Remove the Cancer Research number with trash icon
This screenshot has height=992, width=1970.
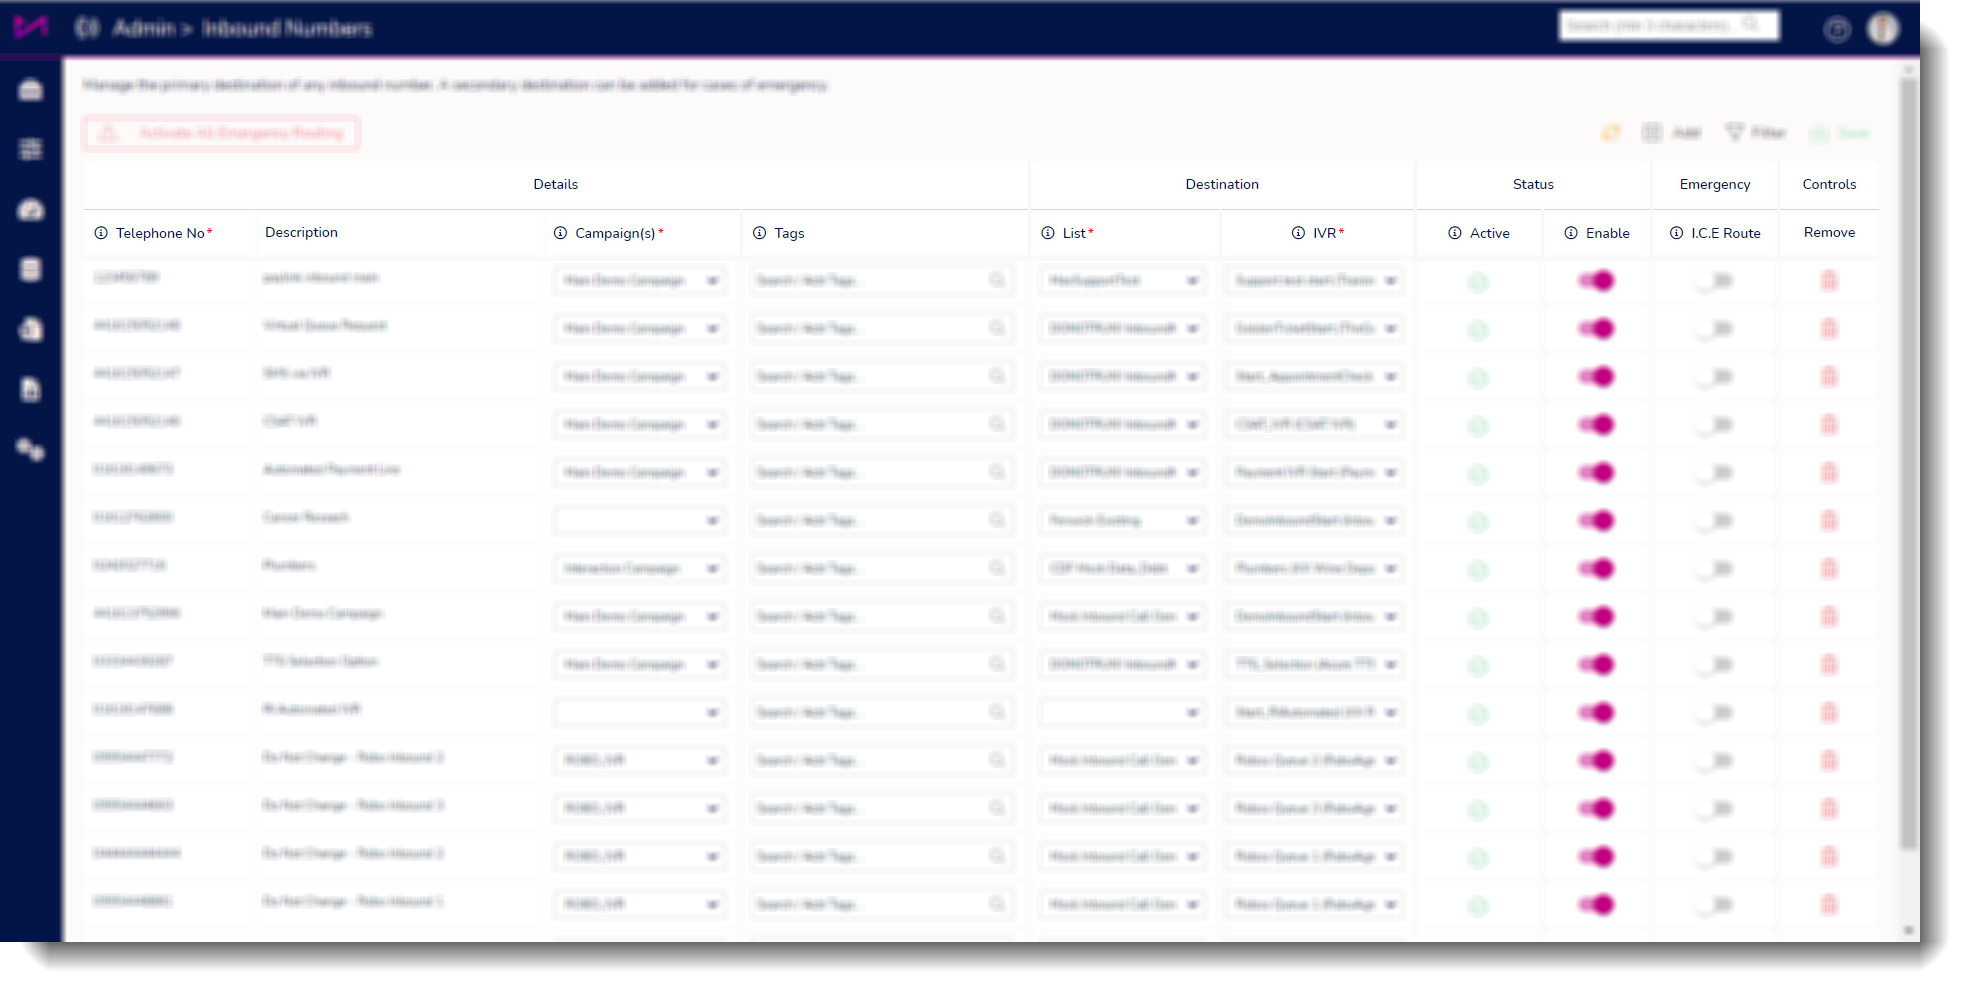pos(1829,521)
